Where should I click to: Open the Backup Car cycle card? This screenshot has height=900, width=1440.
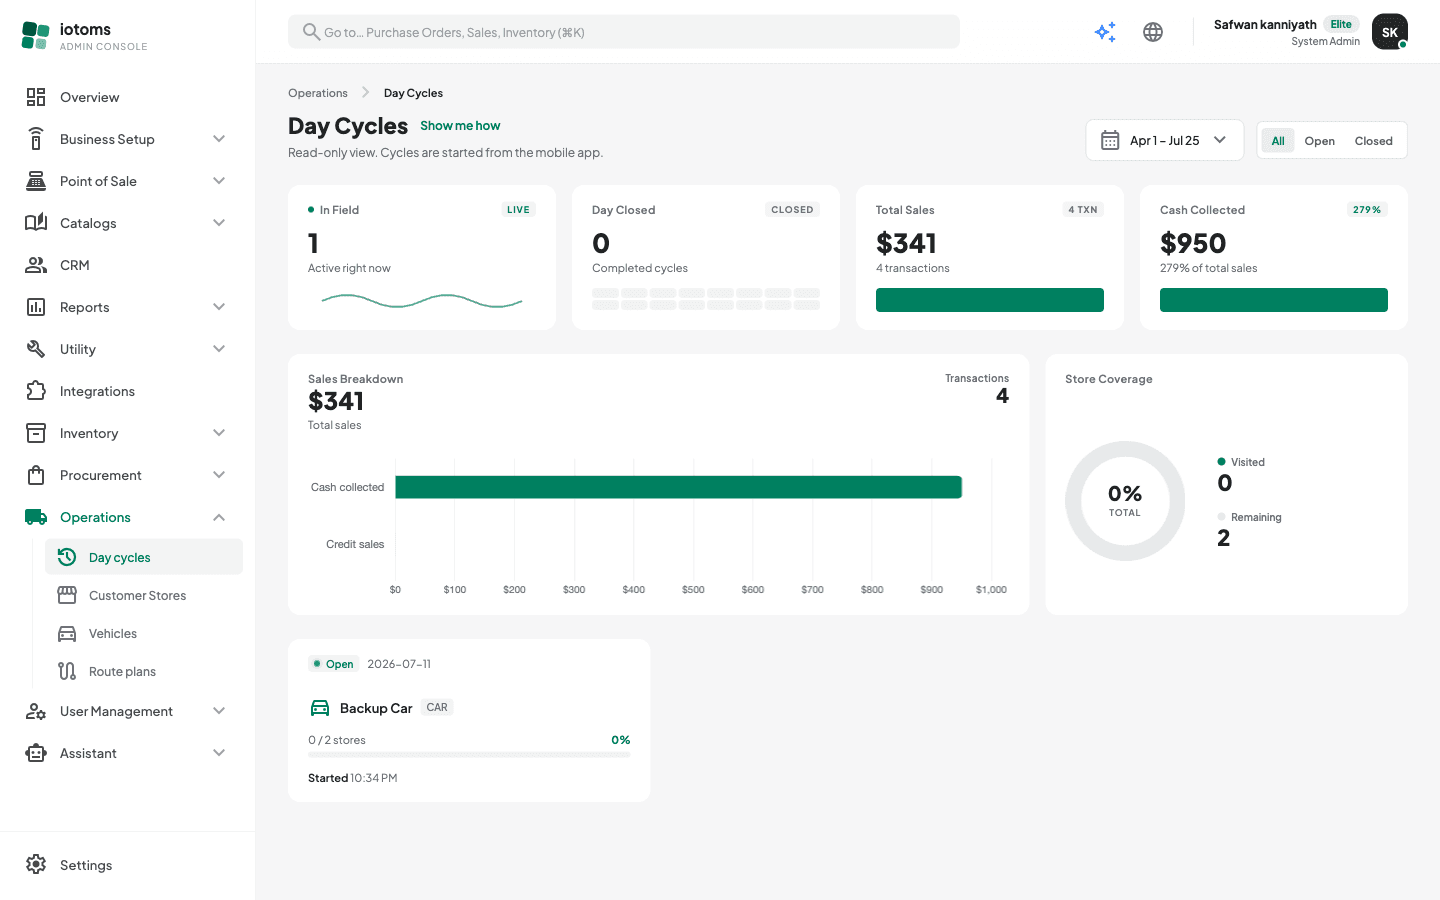pos(469,720)
